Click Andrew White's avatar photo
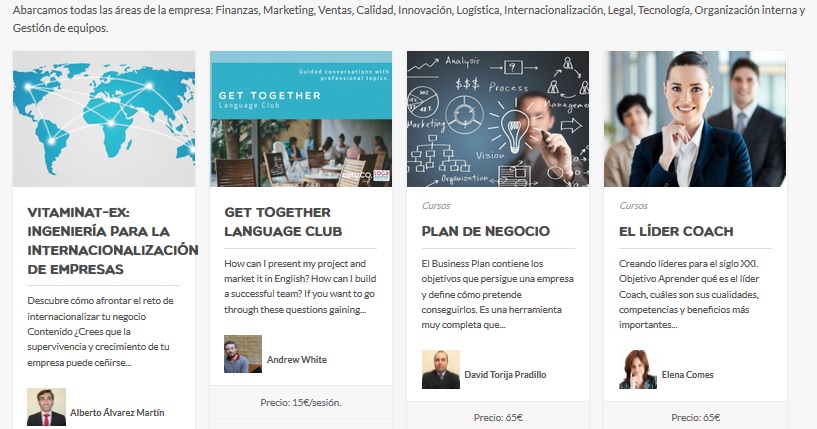This screenshot has width=817, height=429. point(243,355)
